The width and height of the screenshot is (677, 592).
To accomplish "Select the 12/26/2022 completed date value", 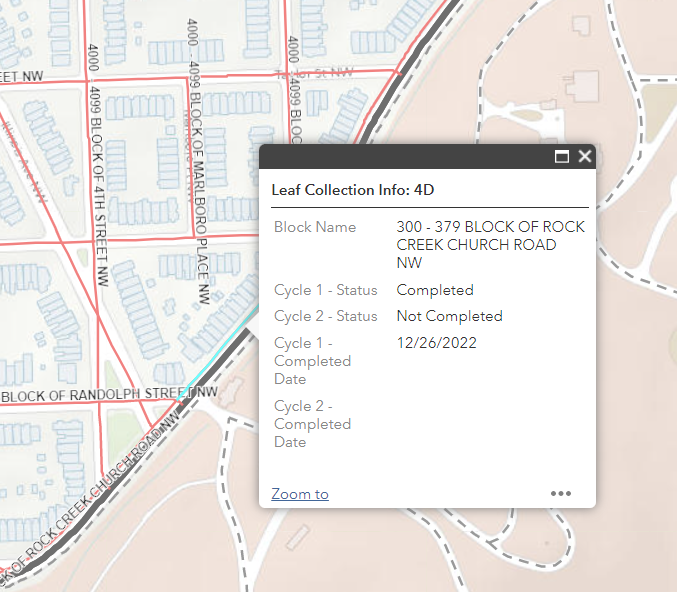I will click(437, 343).
